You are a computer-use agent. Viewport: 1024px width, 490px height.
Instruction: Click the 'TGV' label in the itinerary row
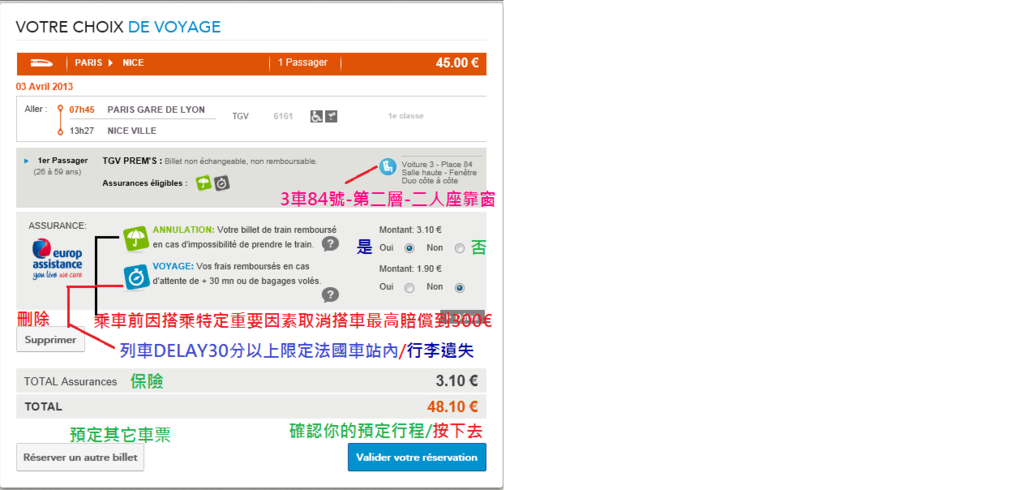click(240, 116)
